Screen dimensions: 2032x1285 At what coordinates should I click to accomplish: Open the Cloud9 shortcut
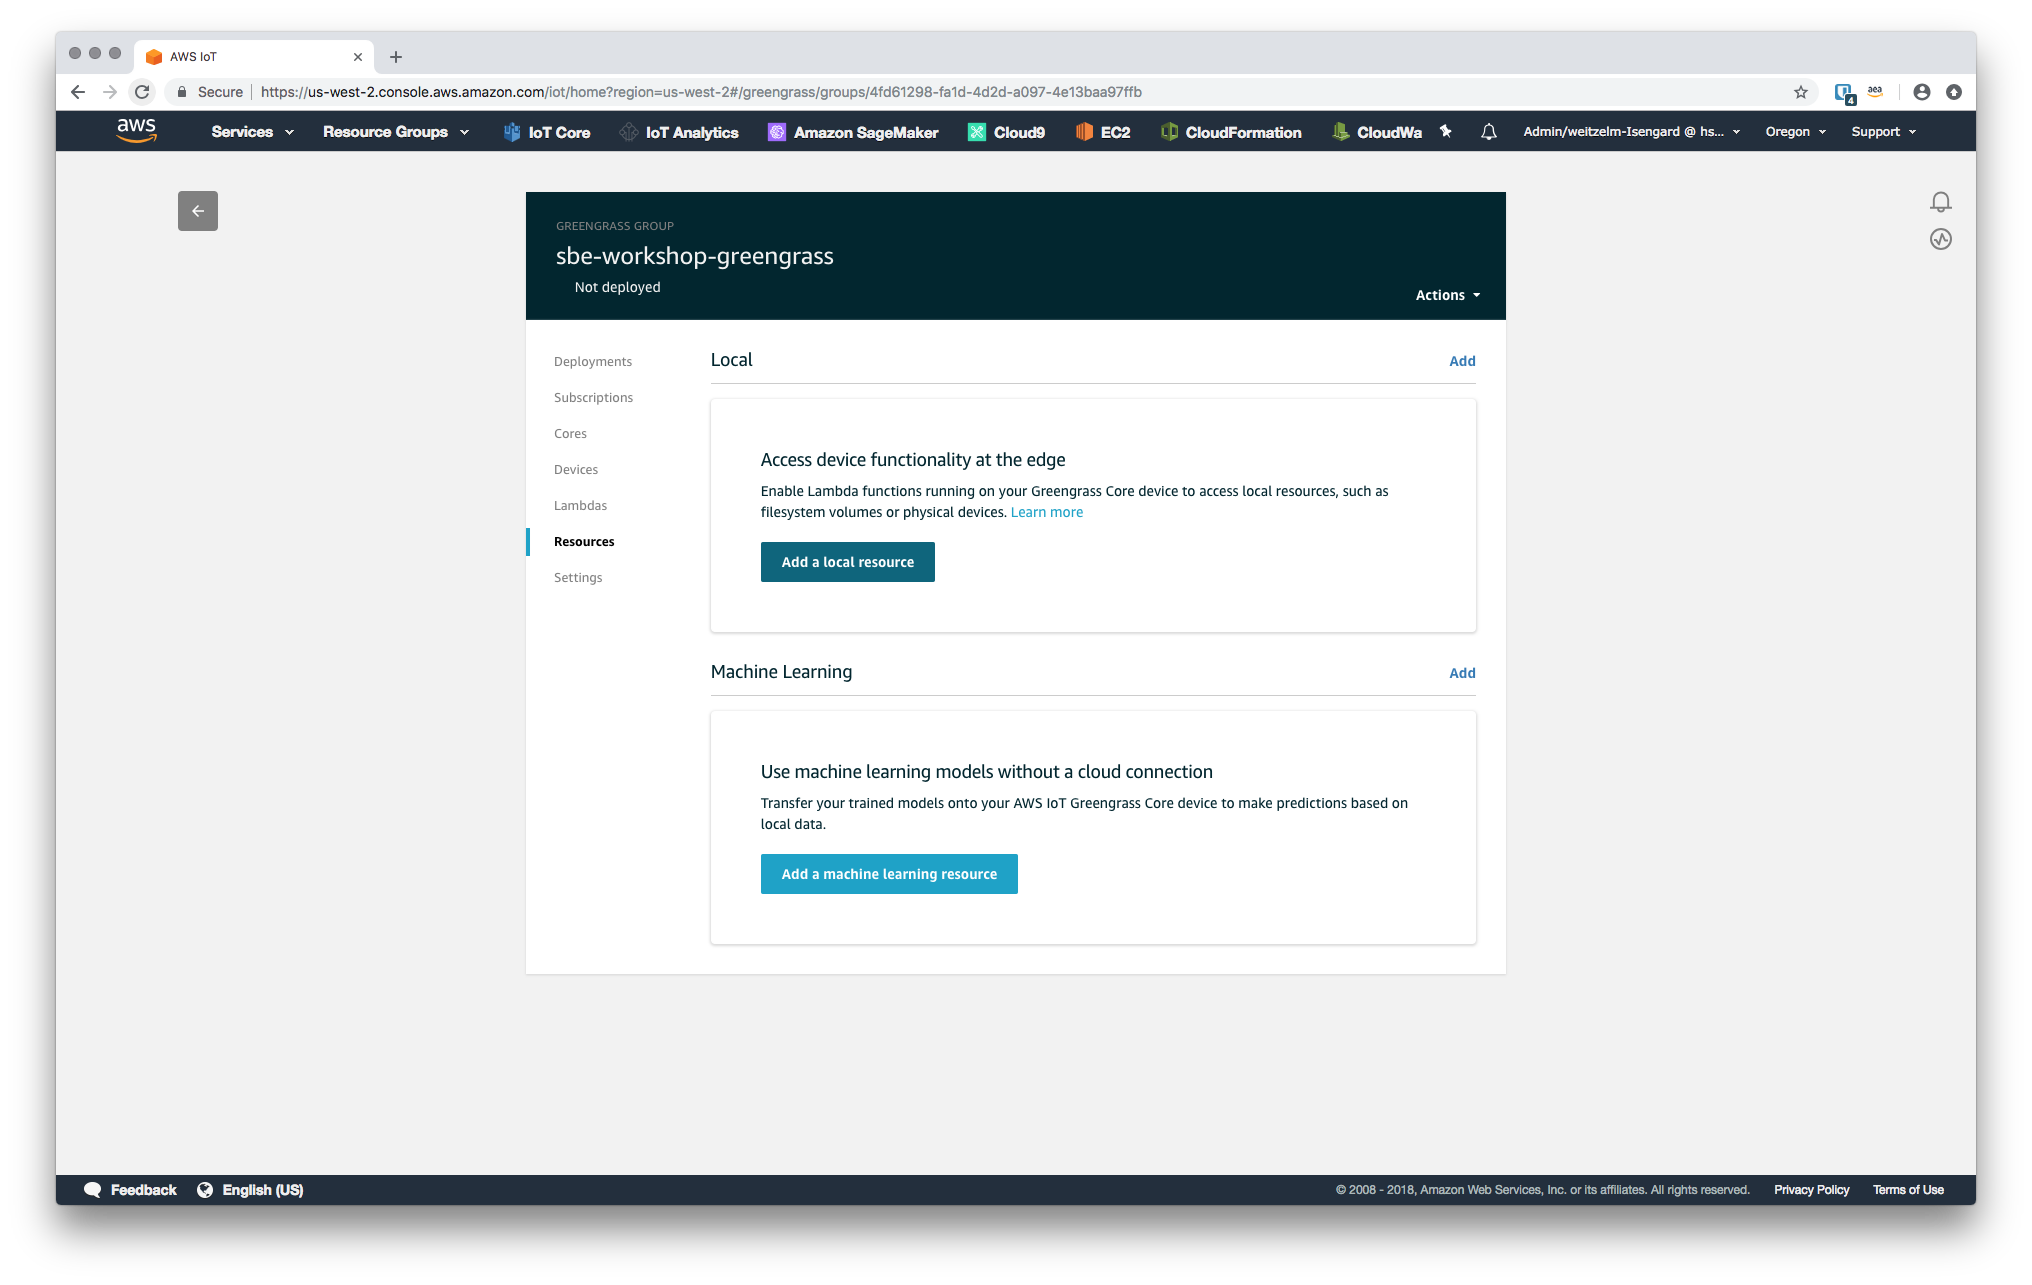1007,132
